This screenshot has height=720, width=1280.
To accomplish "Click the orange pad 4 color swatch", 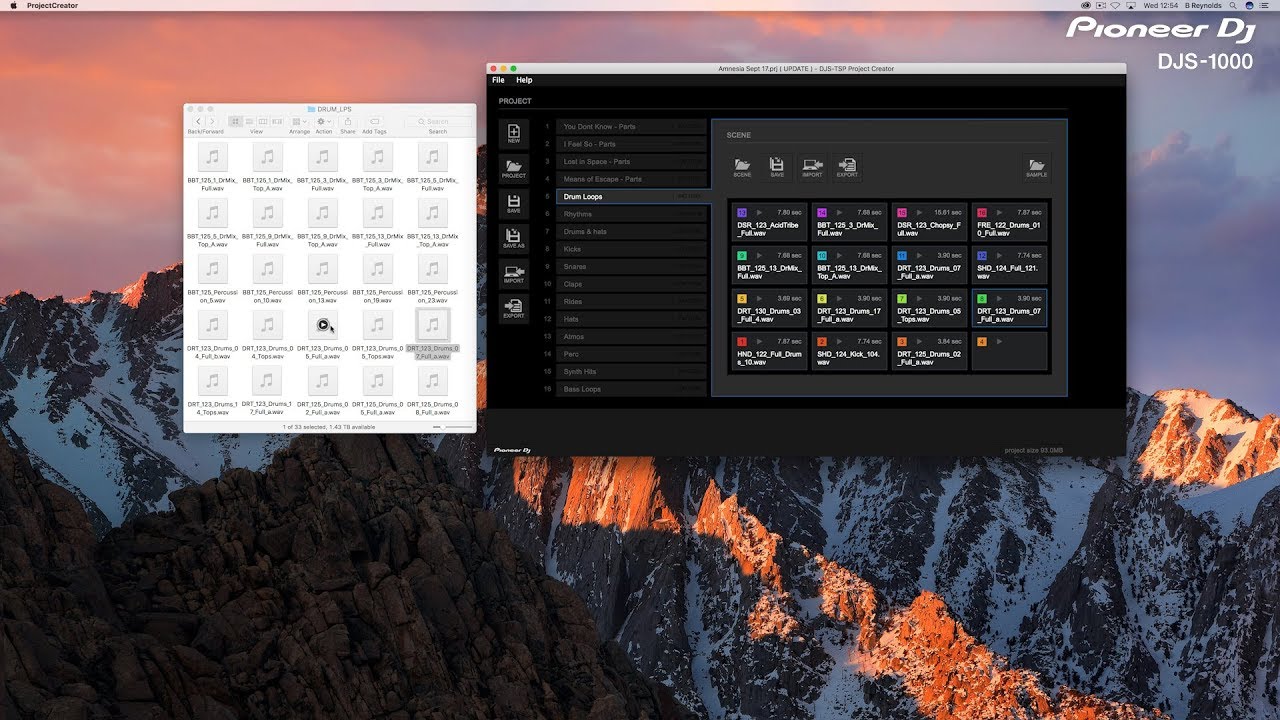I will [982, 342].
